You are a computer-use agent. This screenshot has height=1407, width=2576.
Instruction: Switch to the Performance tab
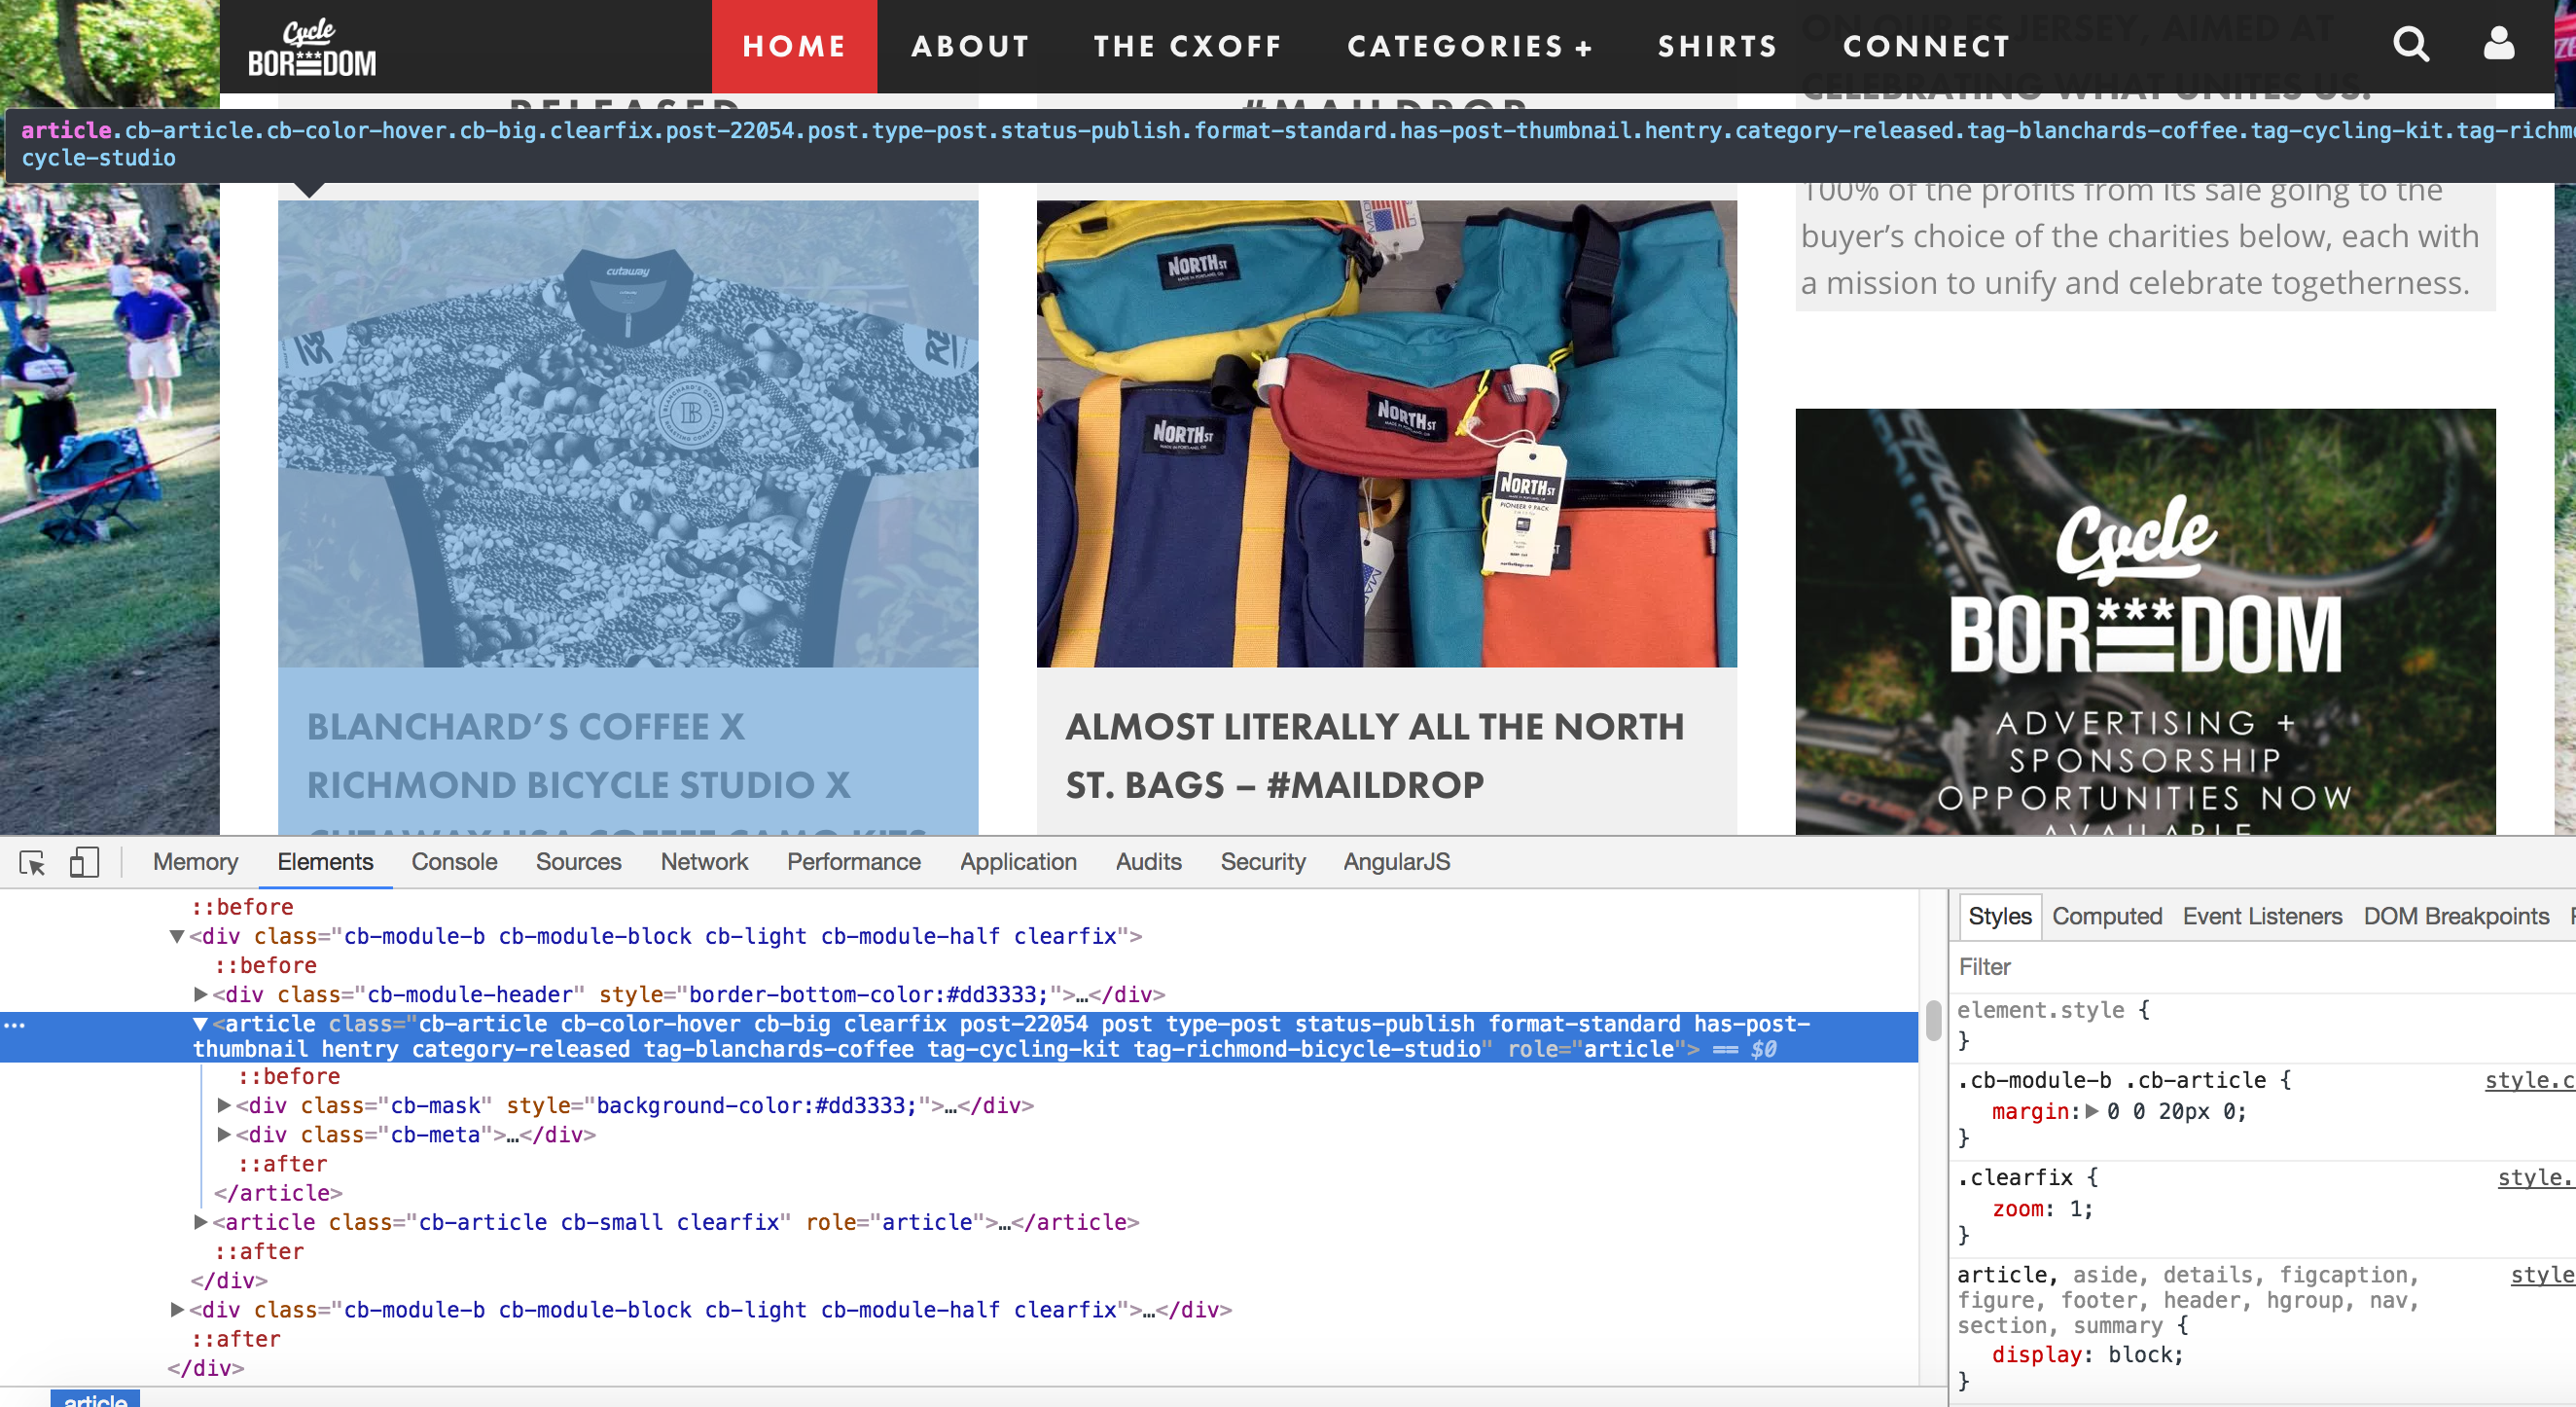coord(853,862)
